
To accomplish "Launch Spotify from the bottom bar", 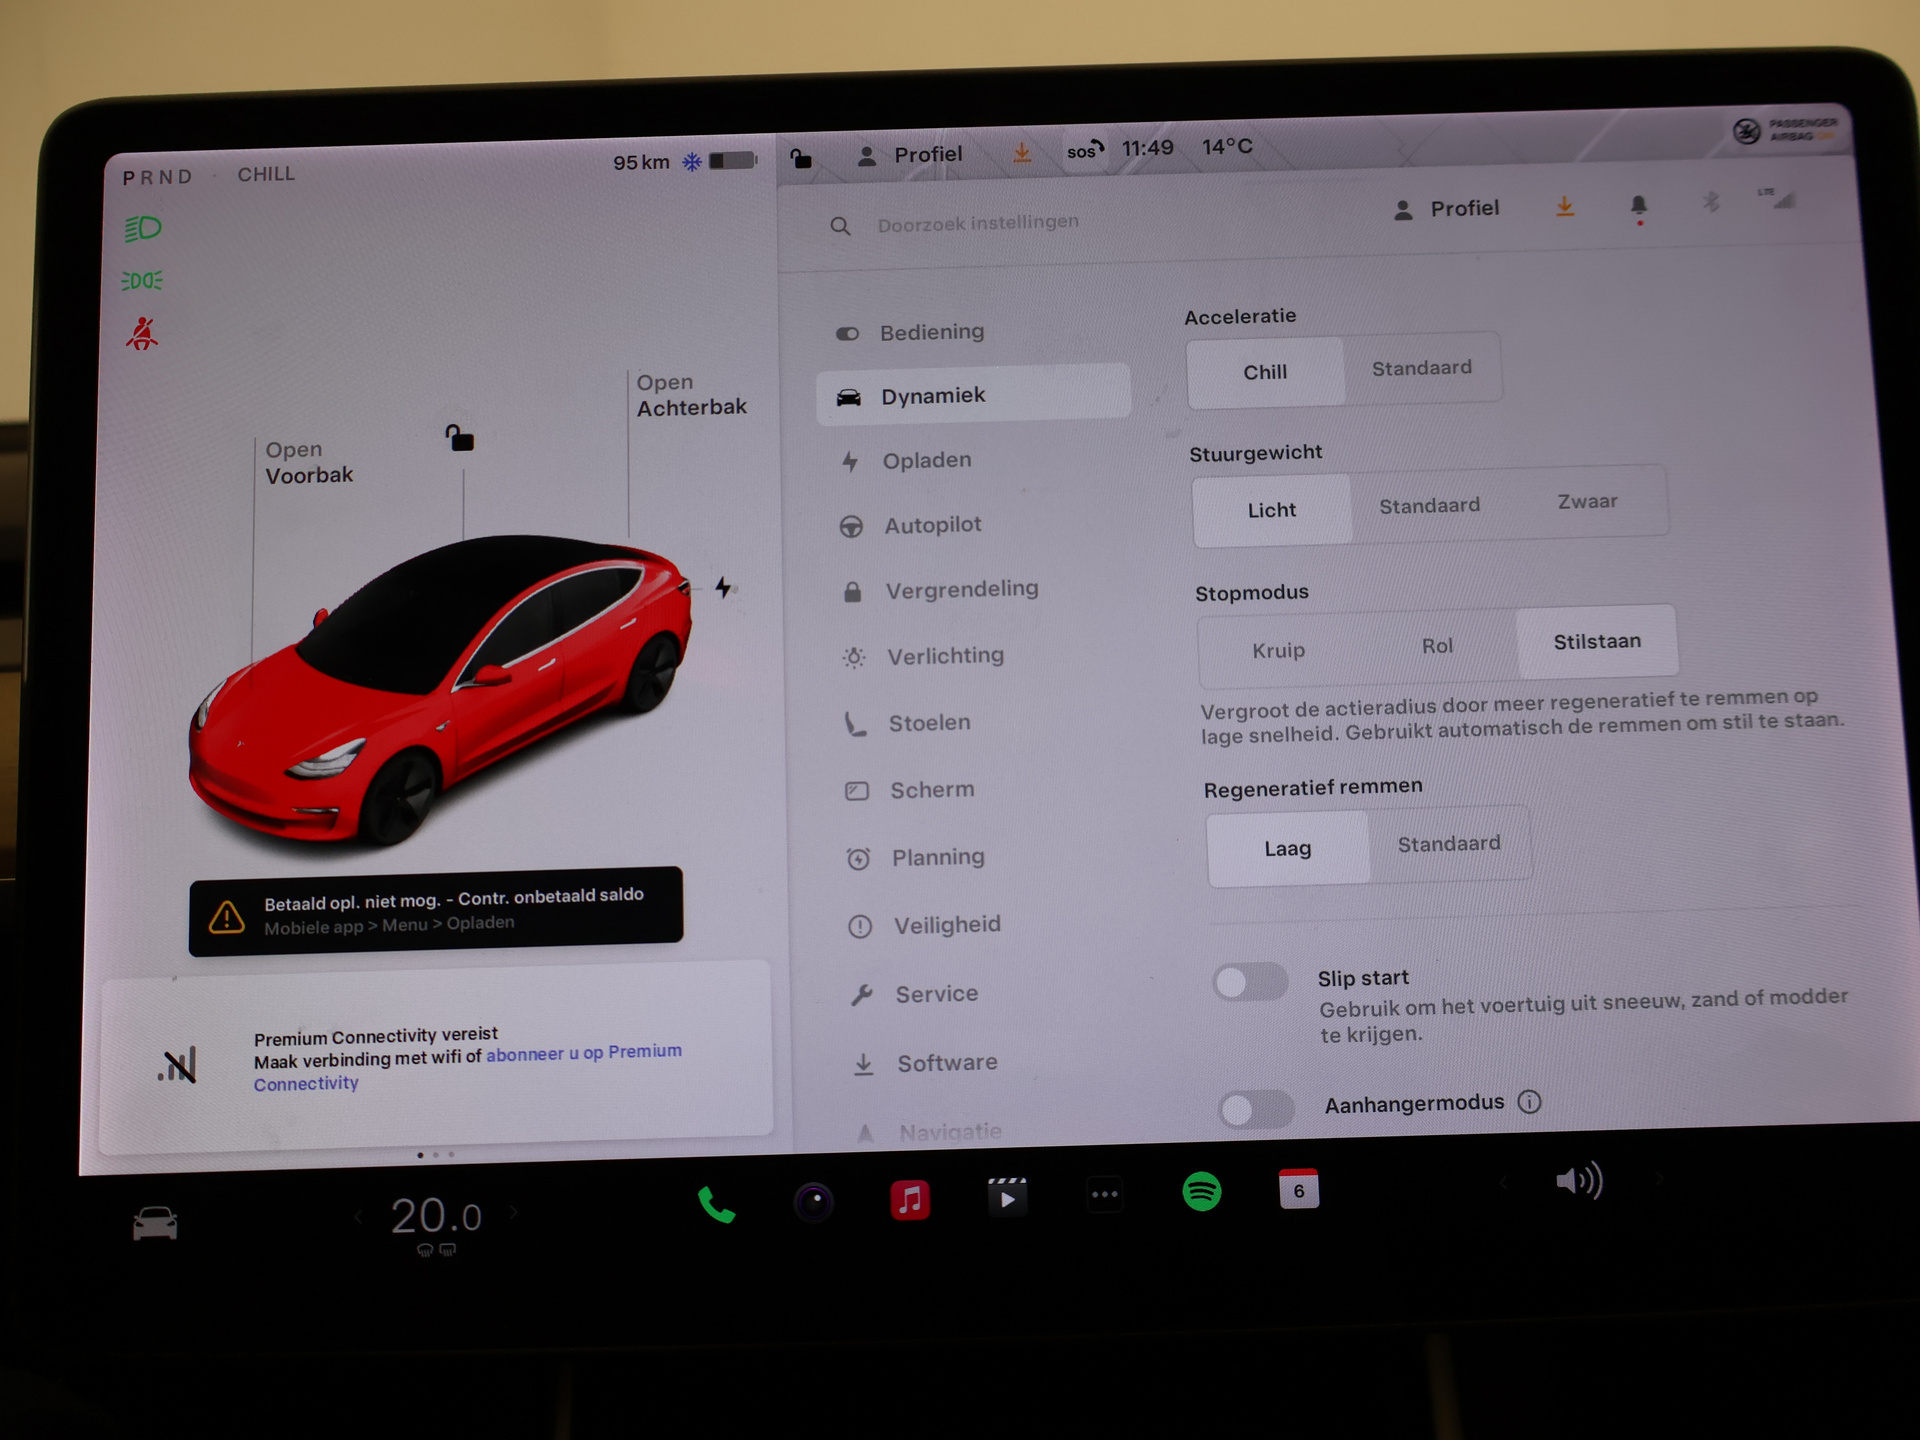I will [x=1201, y=1191].
